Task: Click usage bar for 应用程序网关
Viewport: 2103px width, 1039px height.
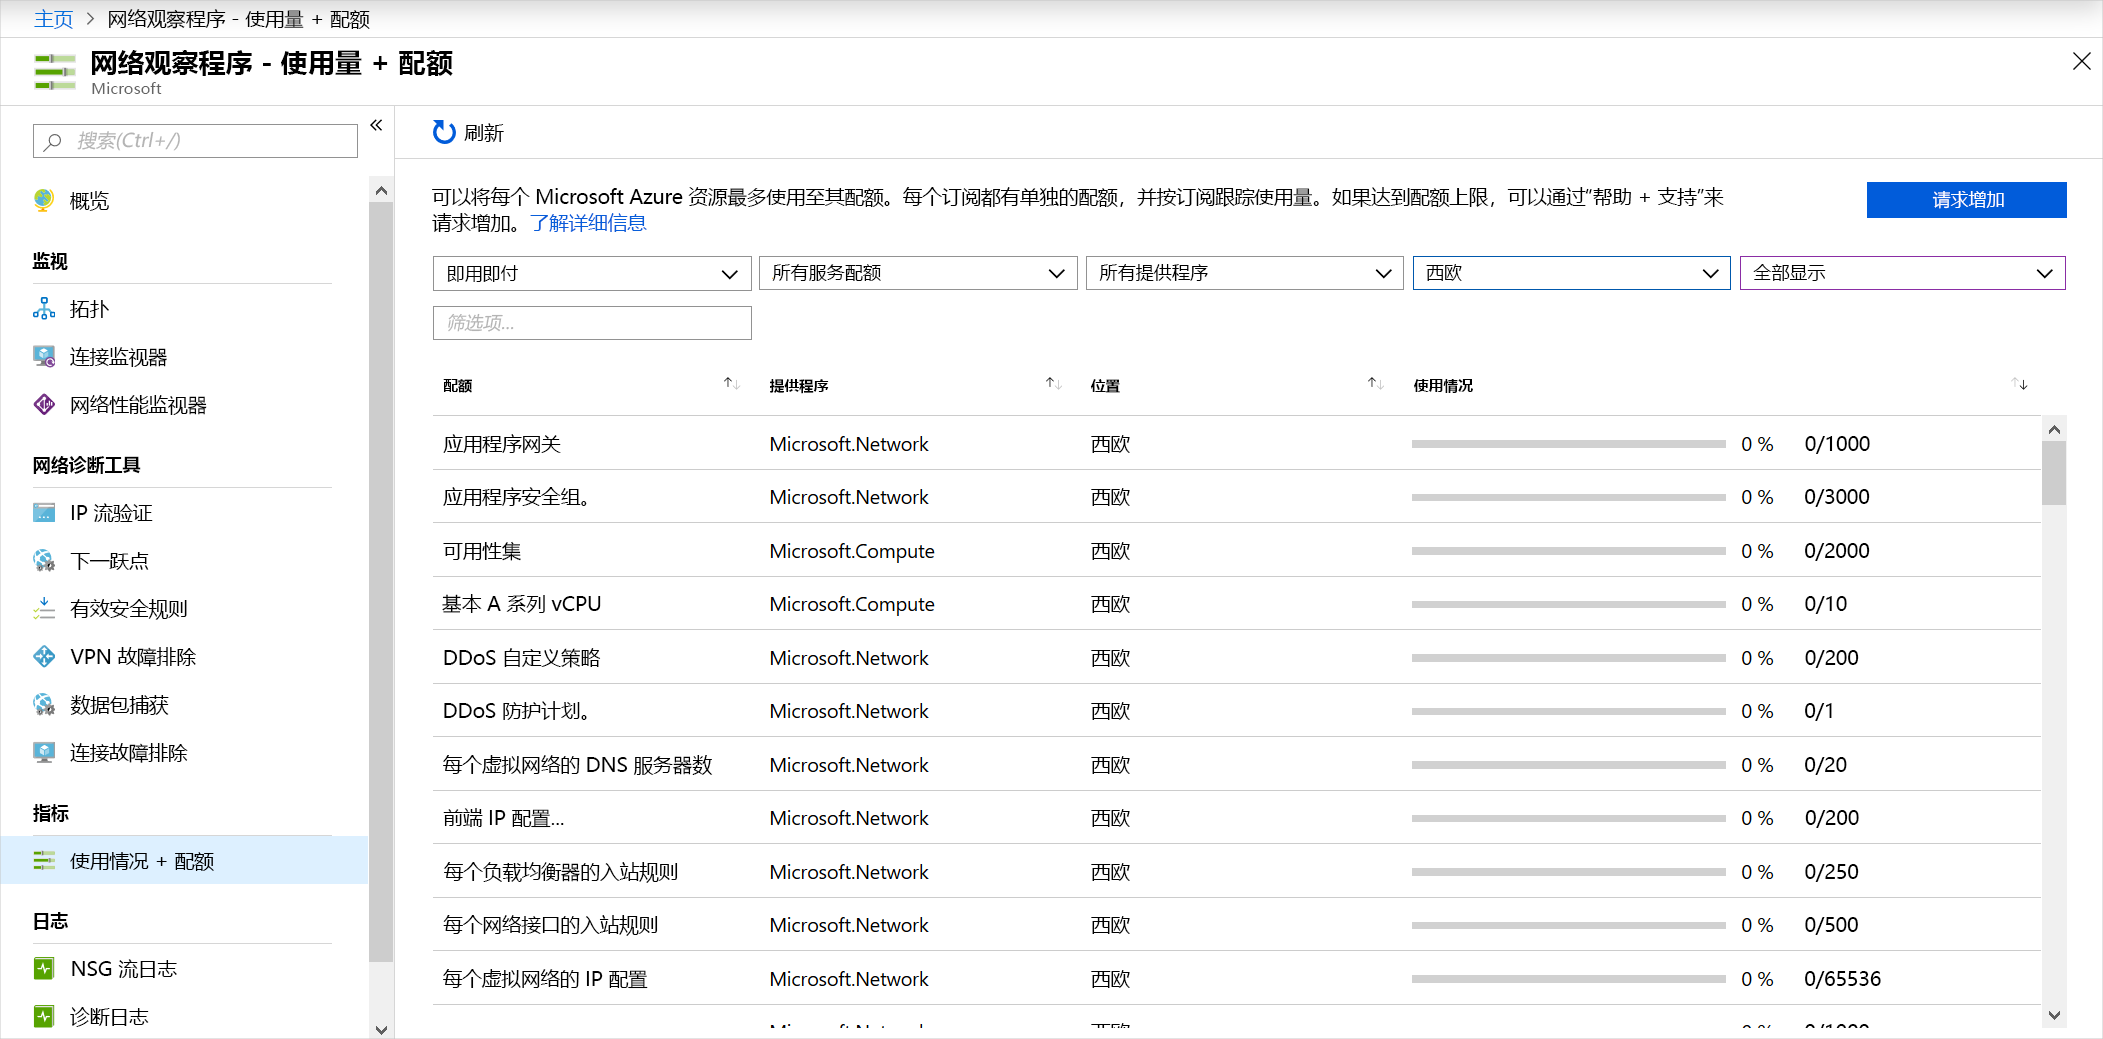Action: tap(1569, 444)
